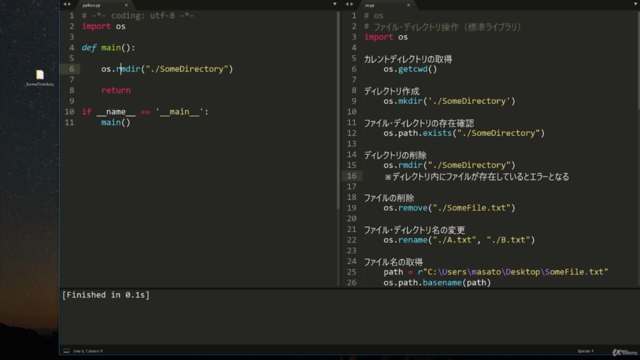Image resolution: width=640 pixels, height=360 pixels.
Task: Click the path = r"C:\Users\masato line
Action: pyautogui.click(x=496, y=272)
